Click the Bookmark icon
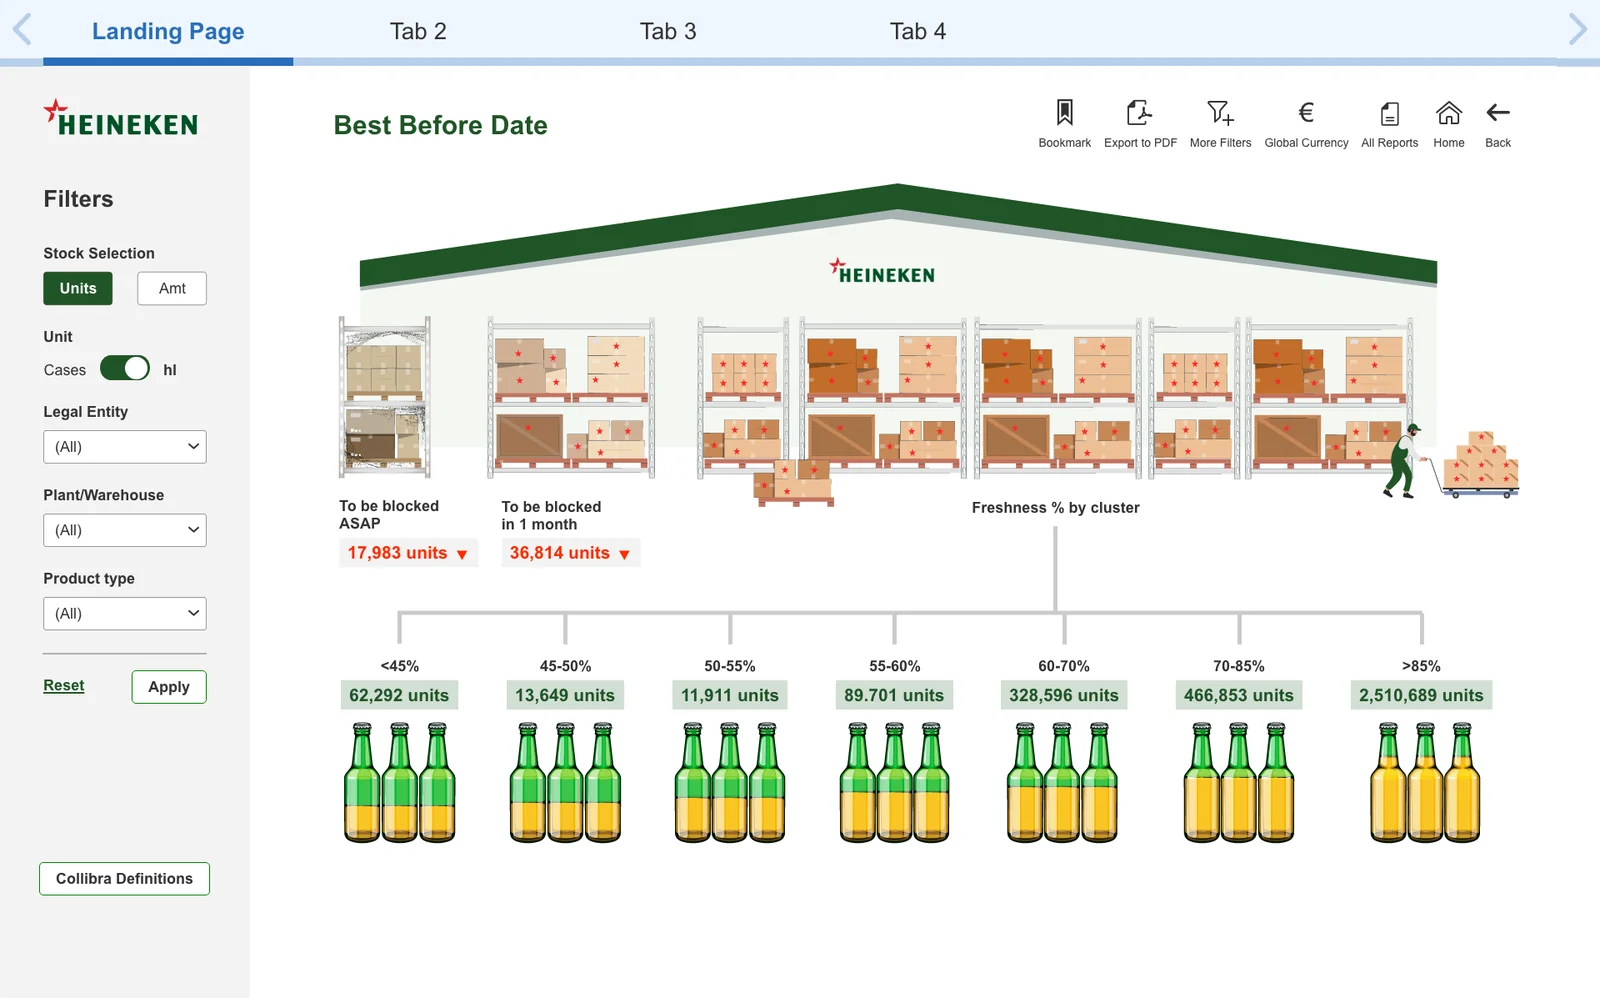Image resolution: width=1600 pixels, height=998 pixels. click(1064, 112)
